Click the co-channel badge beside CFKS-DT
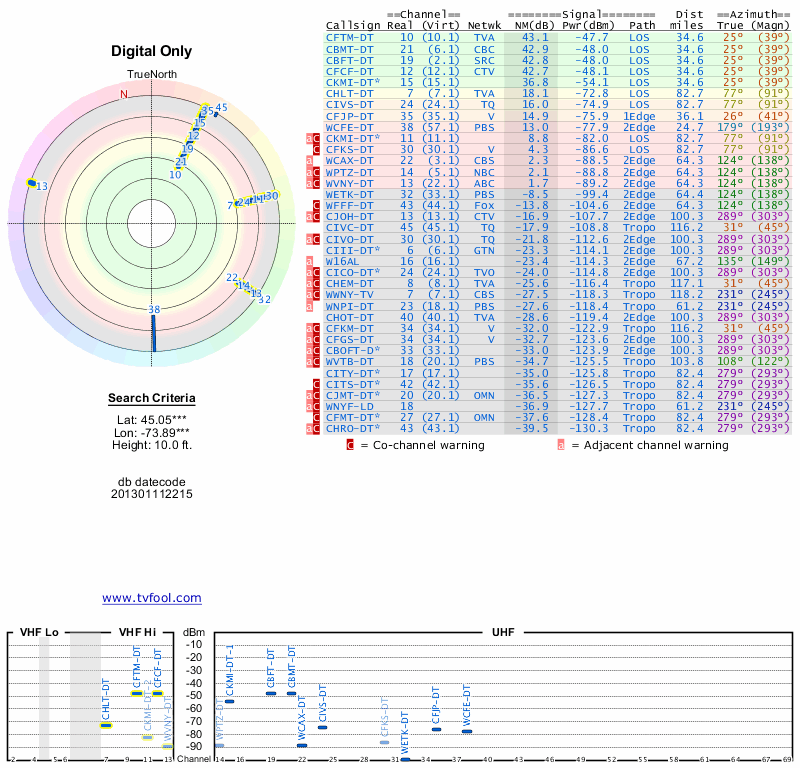 click(x=316, y=150)
